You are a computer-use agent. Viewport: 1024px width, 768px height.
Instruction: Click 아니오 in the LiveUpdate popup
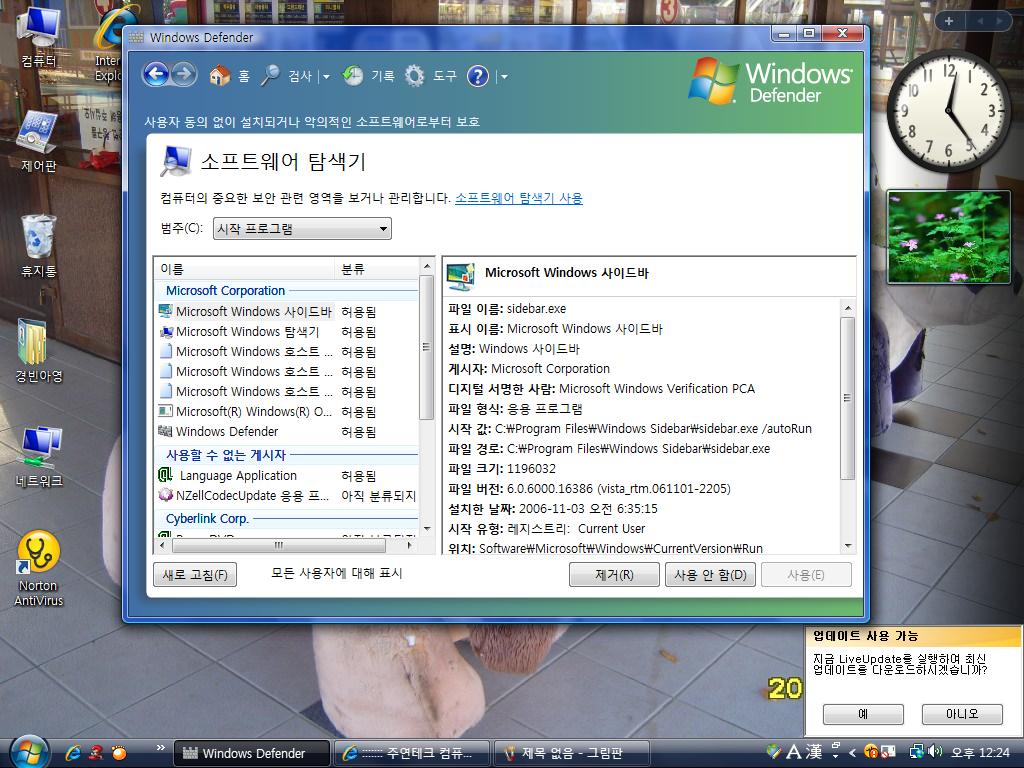point(962,714)
